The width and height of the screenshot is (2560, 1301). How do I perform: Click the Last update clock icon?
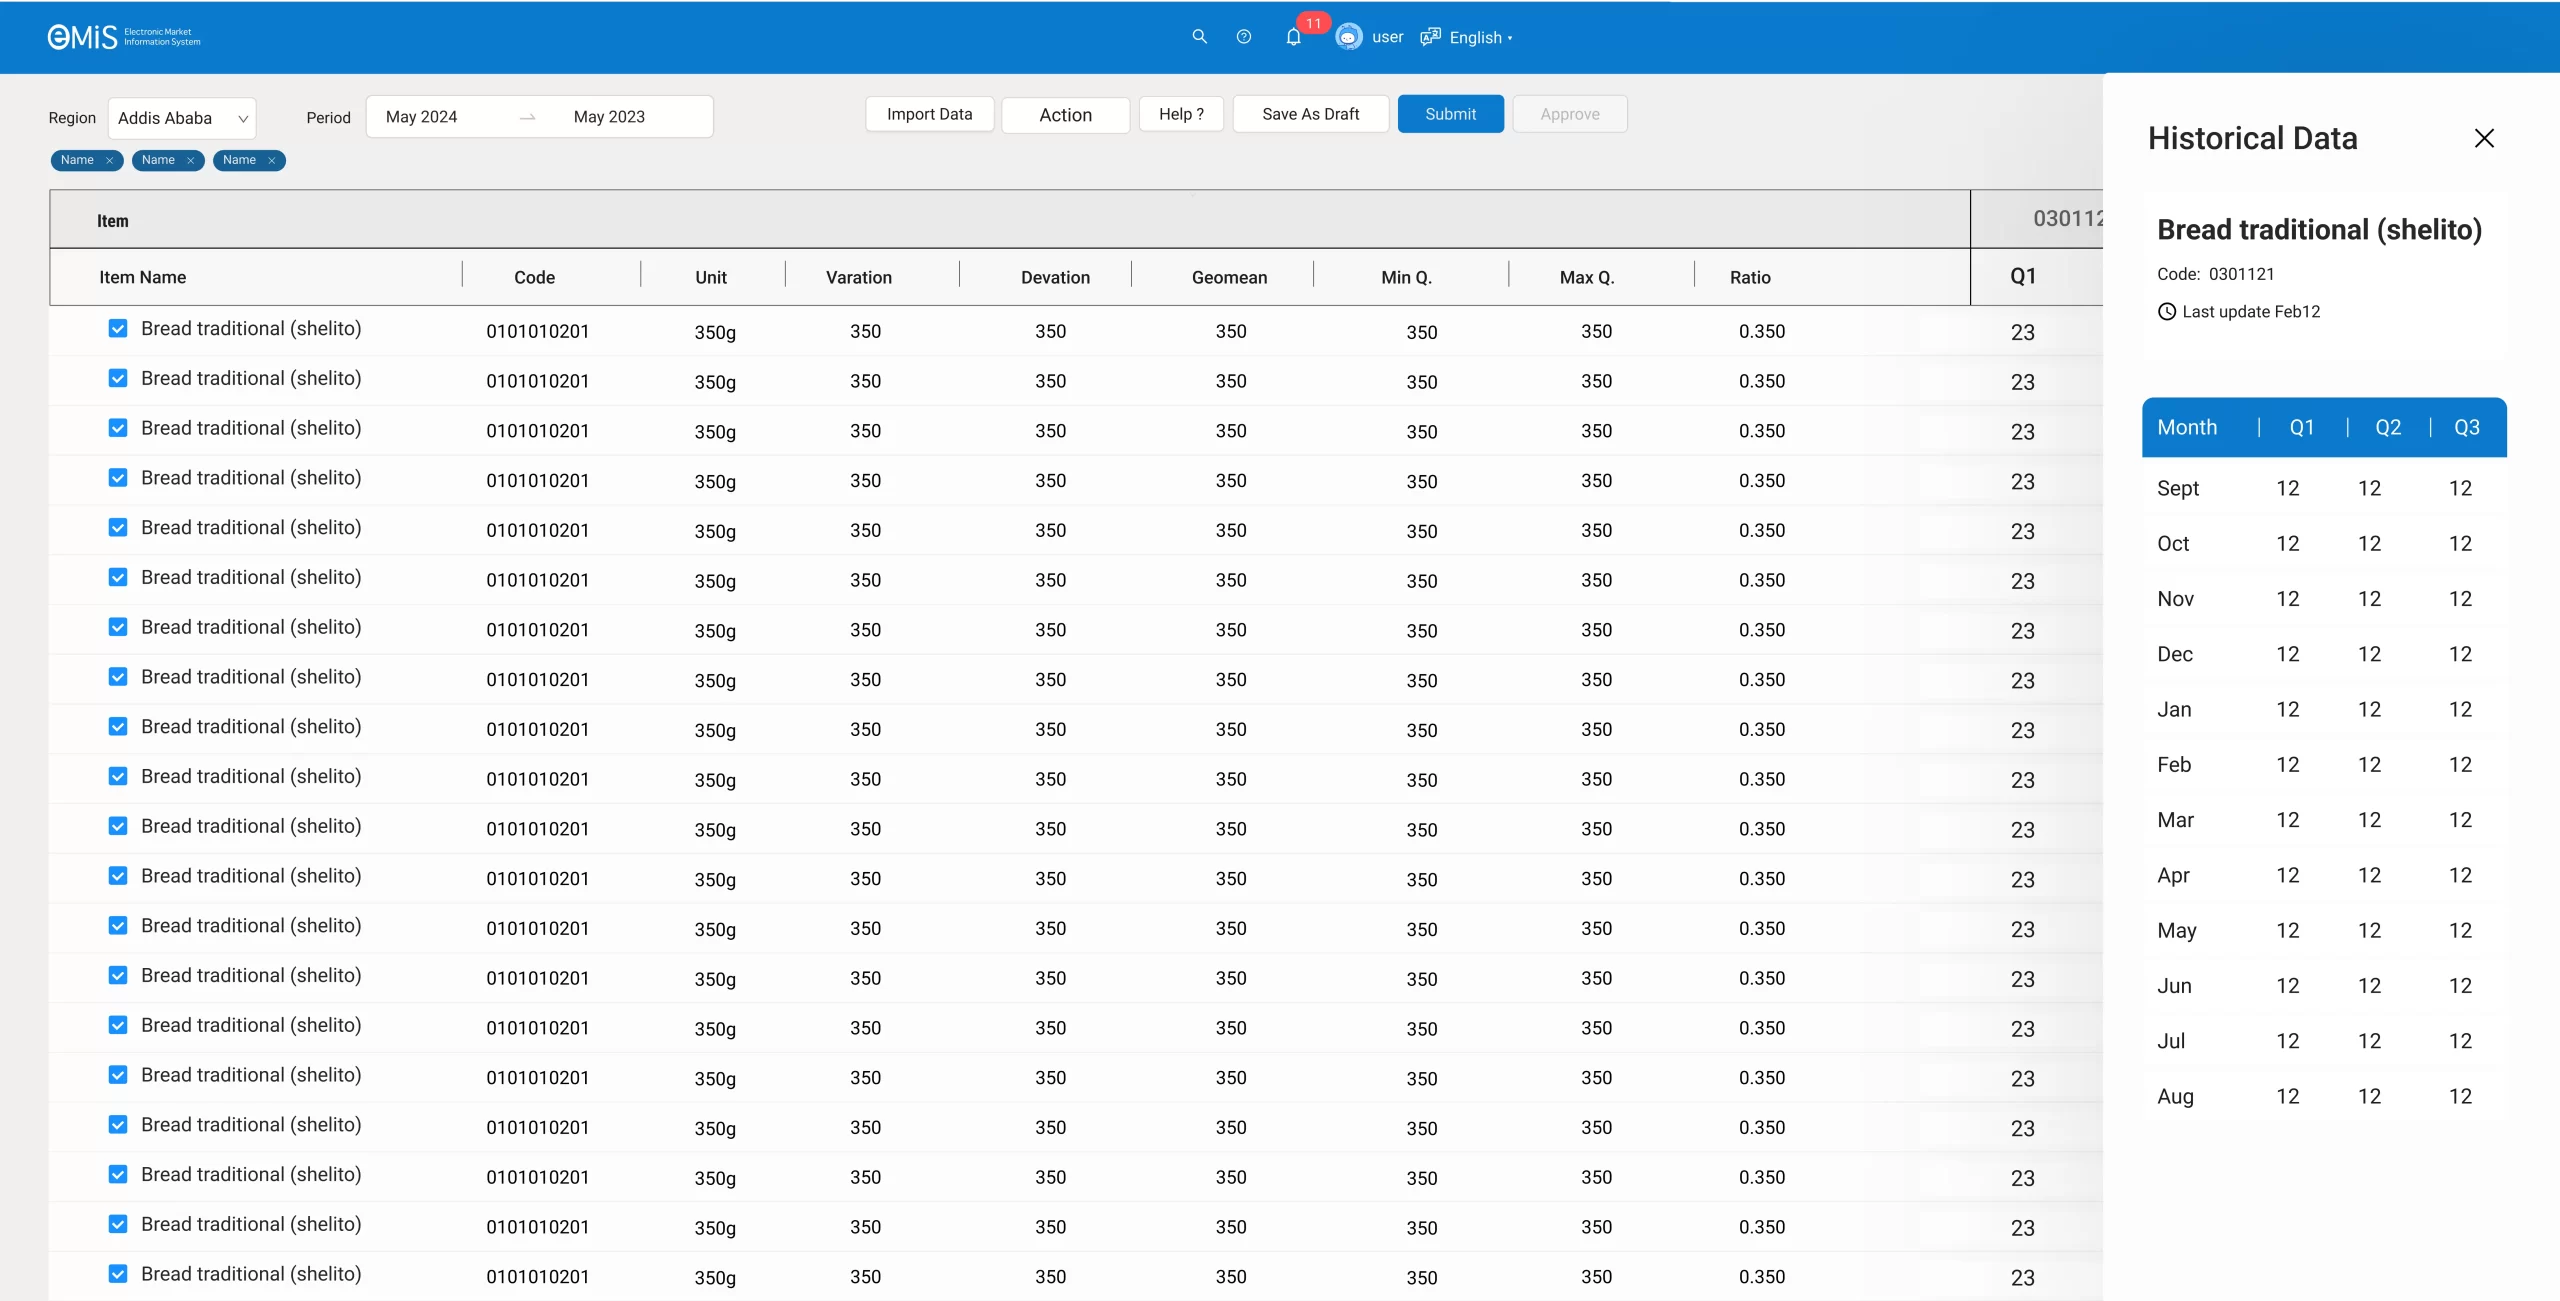(x=2167, y=312)
